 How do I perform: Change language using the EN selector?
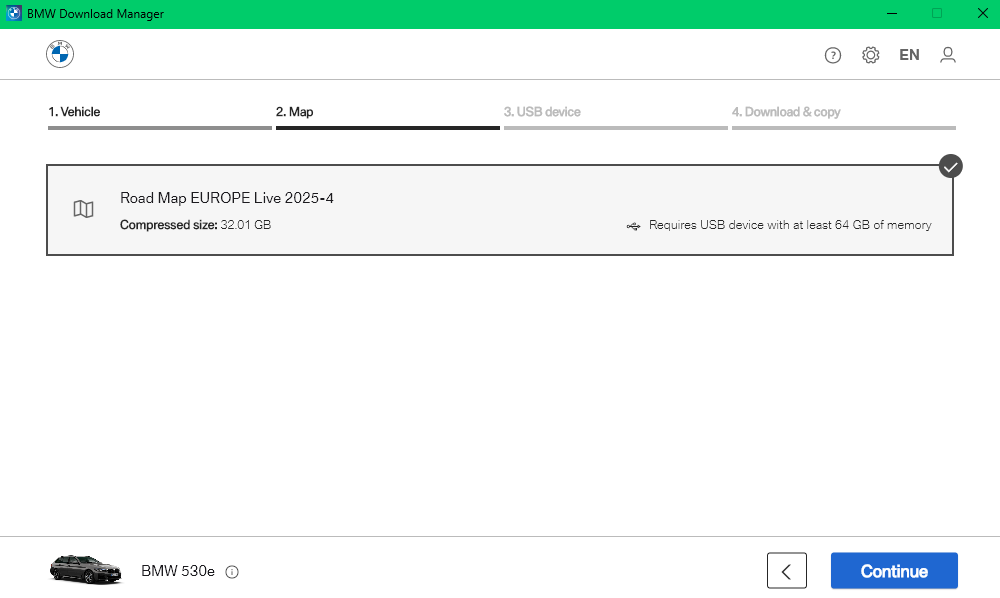tap(909, 55)
